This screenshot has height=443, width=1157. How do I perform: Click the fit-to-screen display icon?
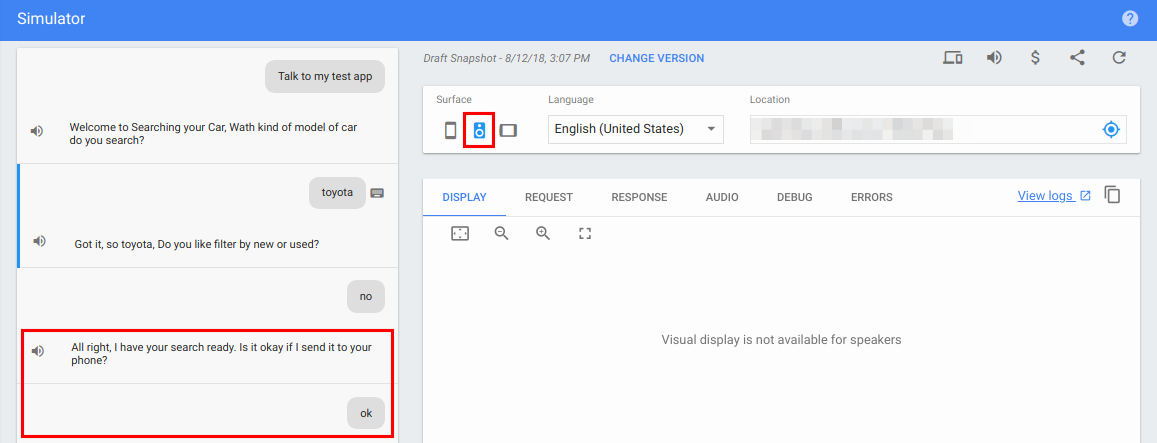[x=460, y=233]
